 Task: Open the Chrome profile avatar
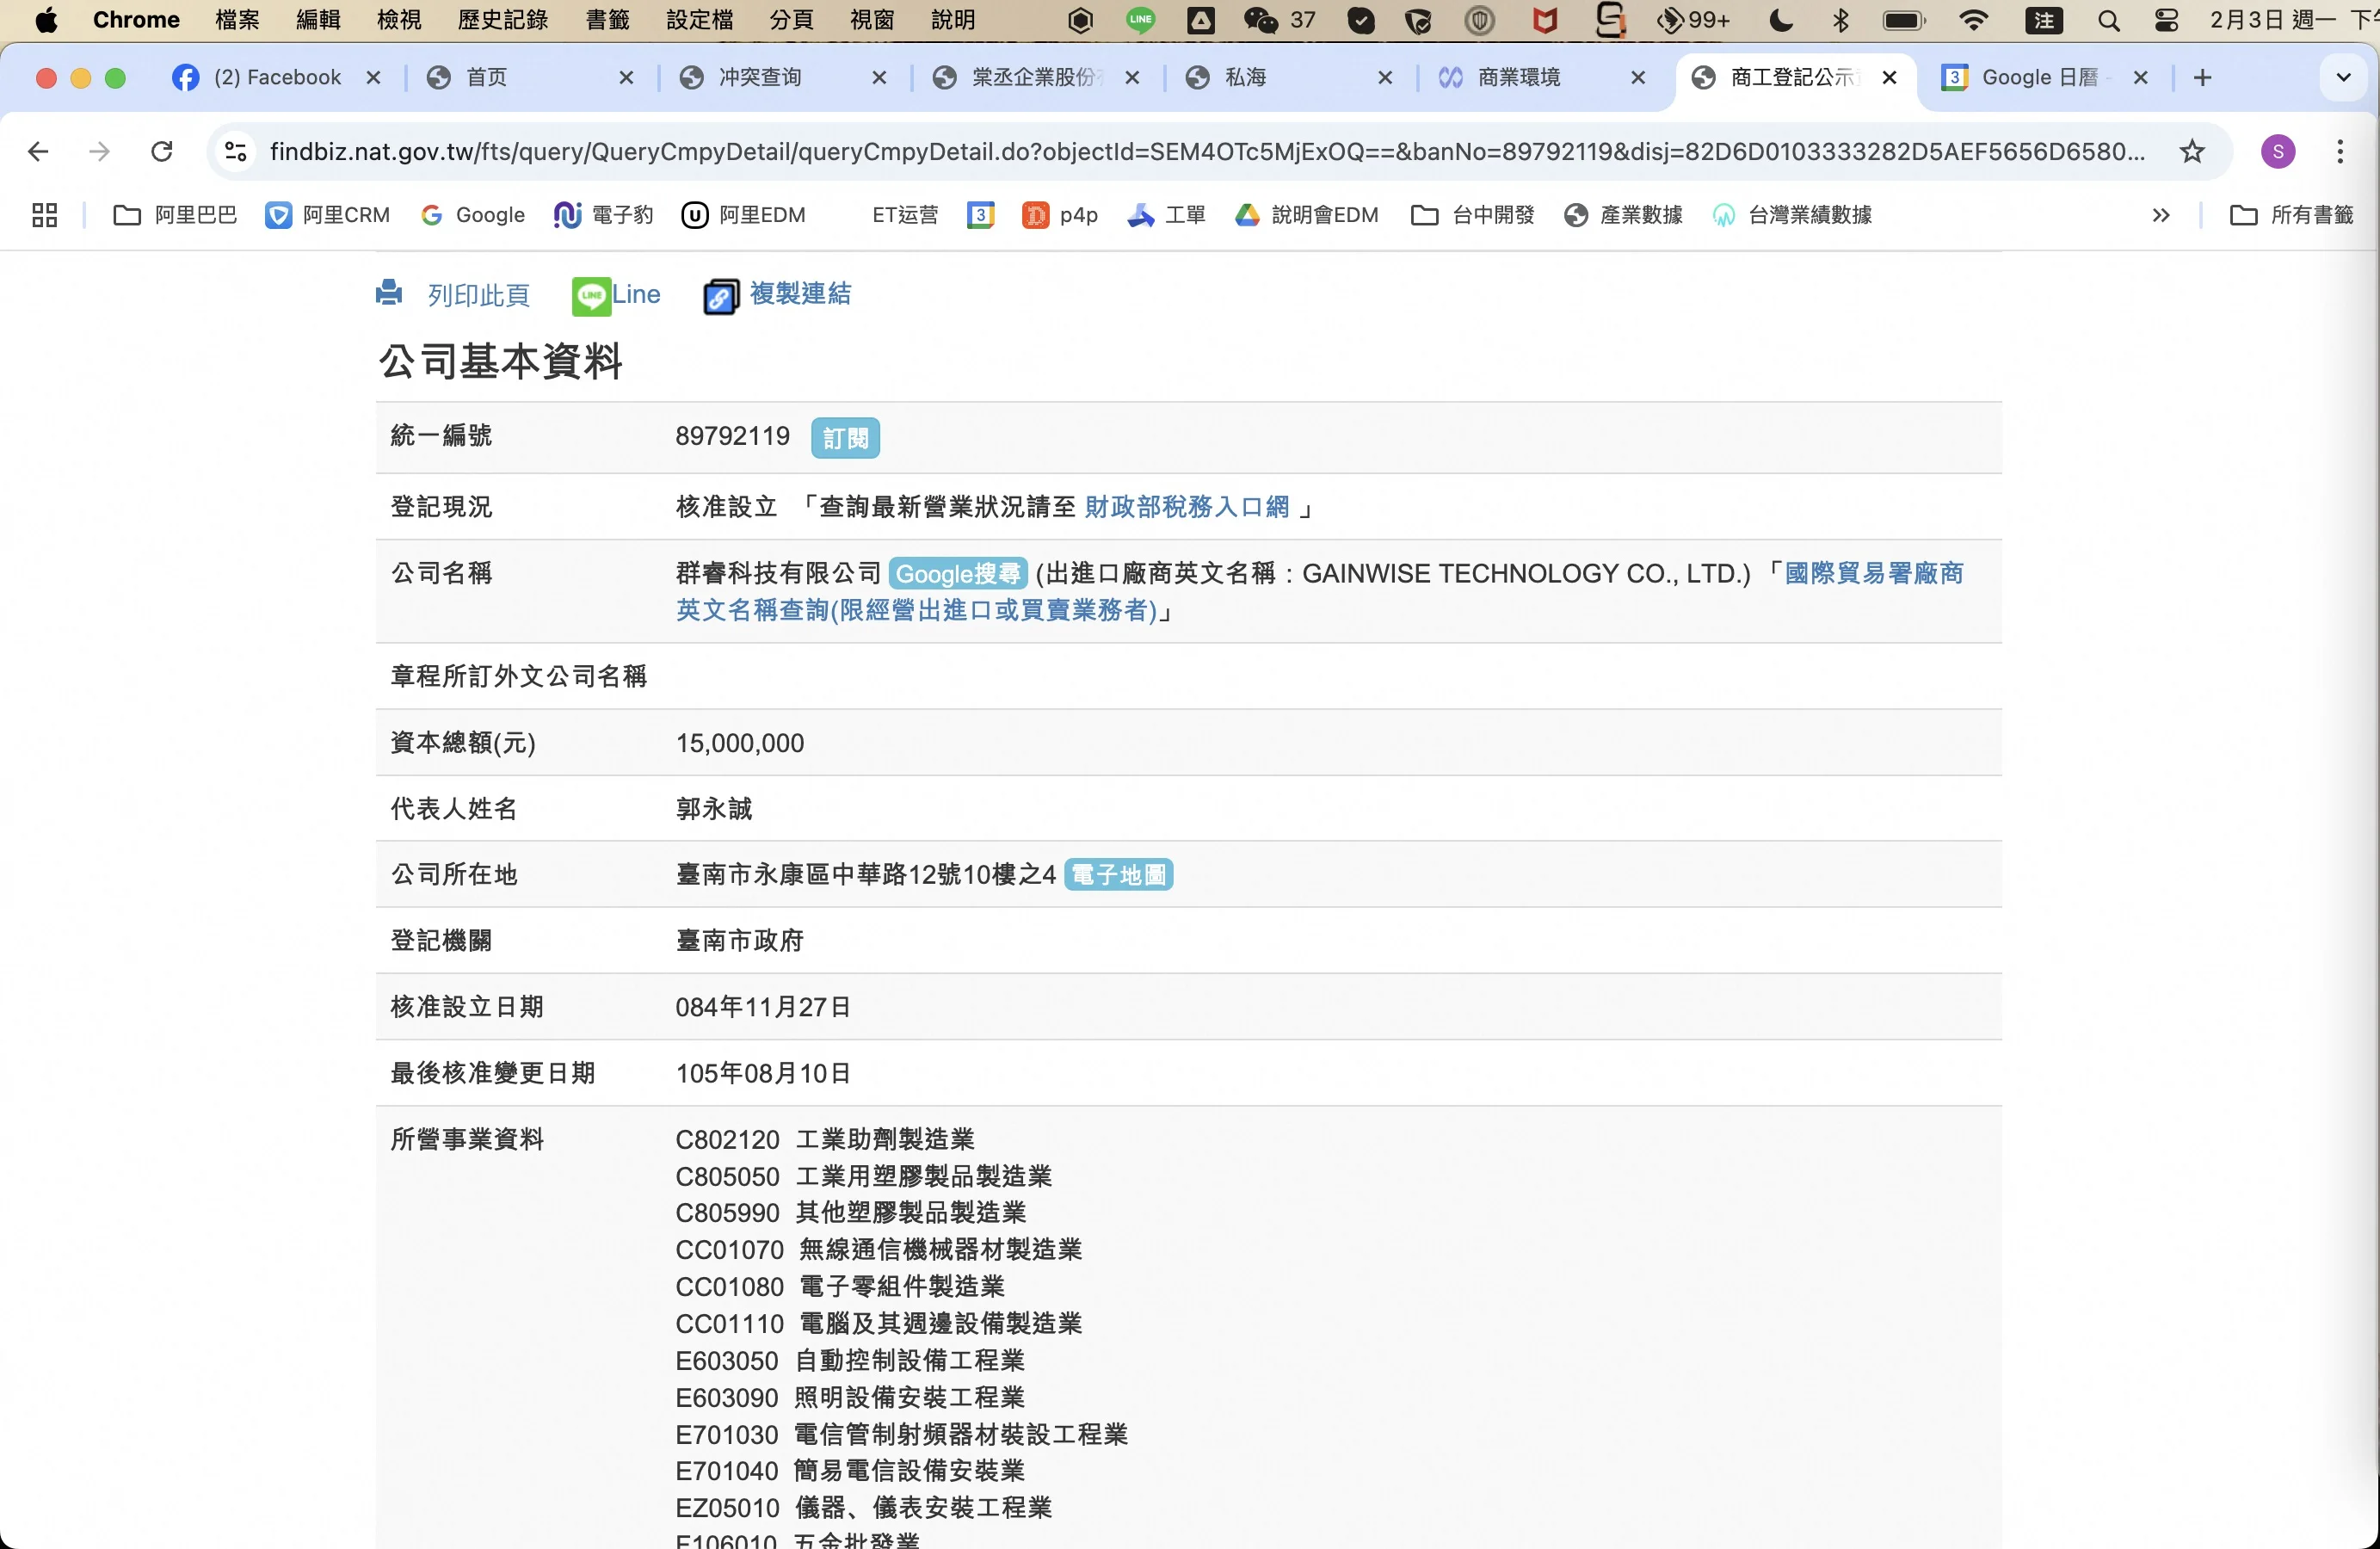2278,152
